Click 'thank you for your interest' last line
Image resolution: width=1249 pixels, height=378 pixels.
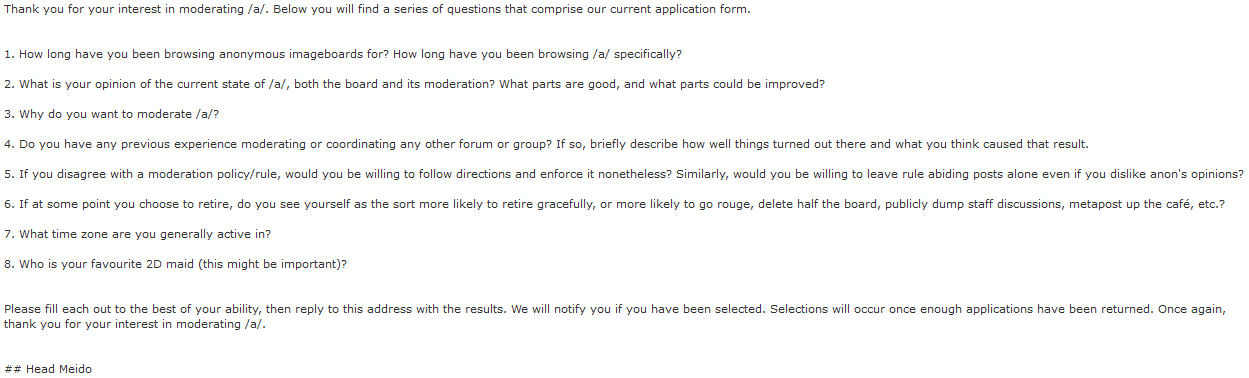pyautogui.click(x=78, y=324)
